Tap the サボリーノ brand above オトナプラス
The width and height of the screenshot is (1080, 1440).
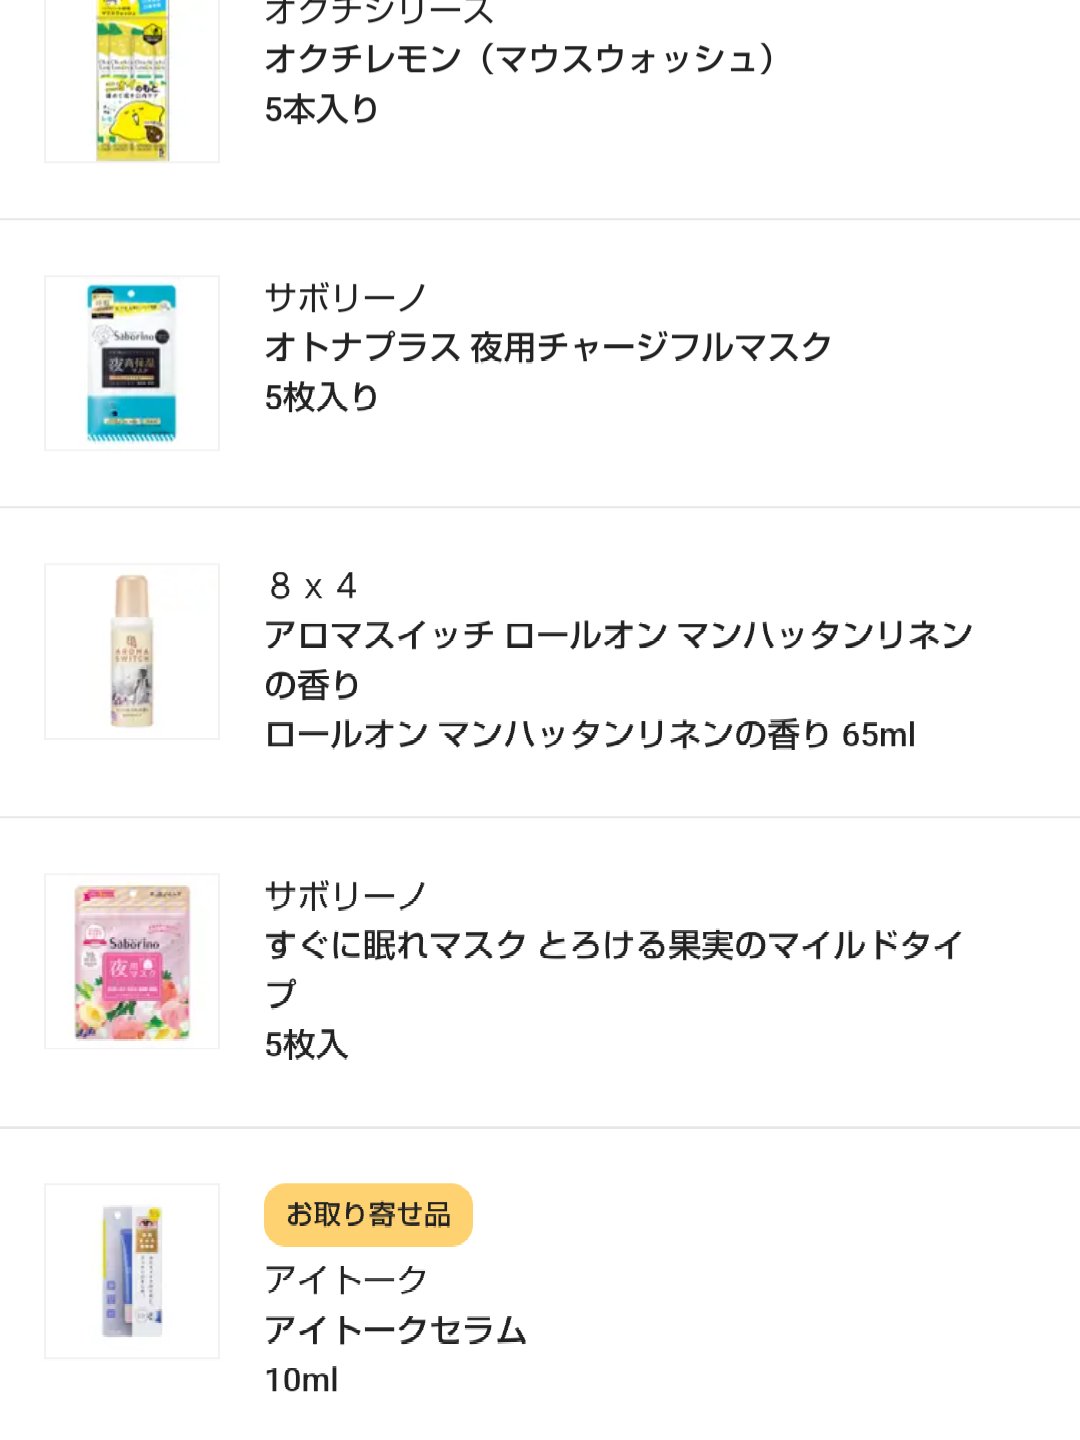tap(346, 297)
